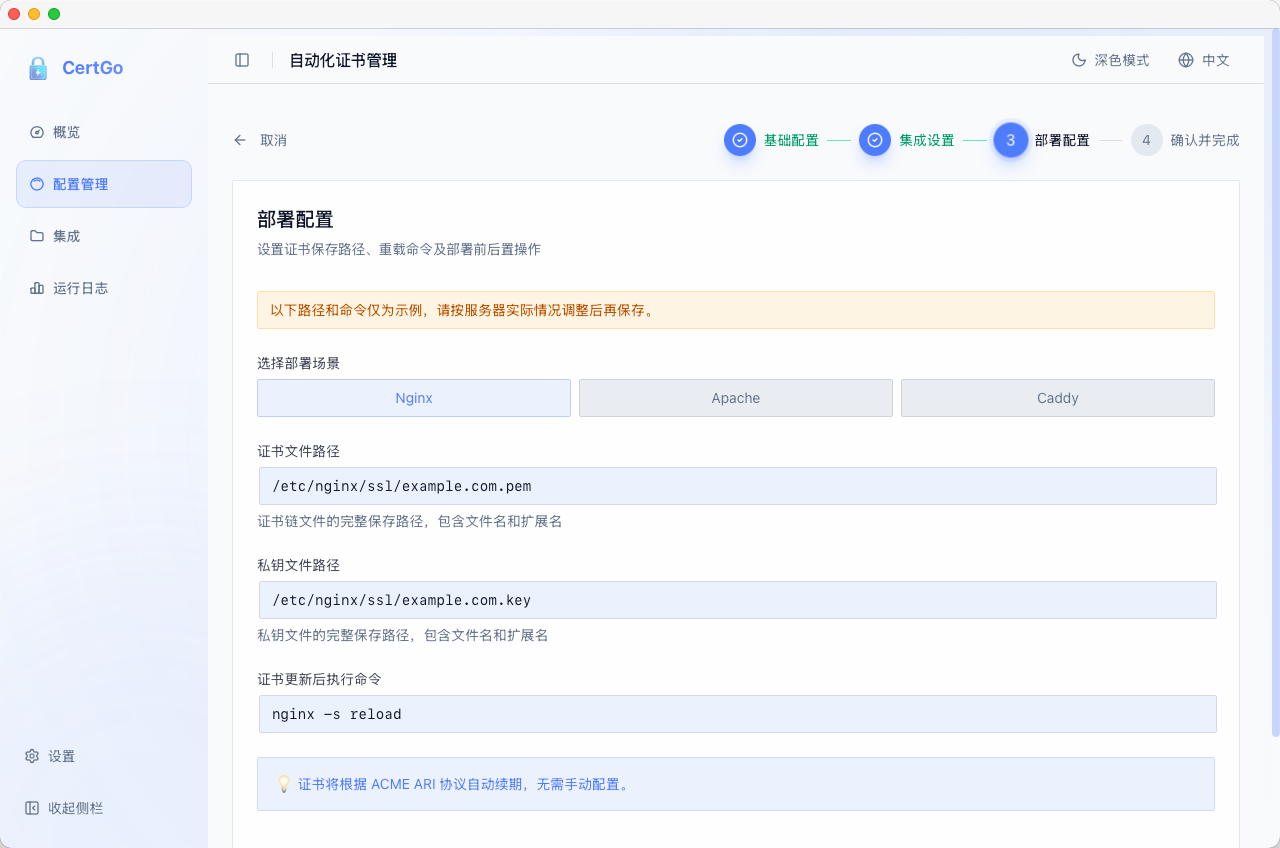
Task: Open 设置 in the sidebar
Action: (x=104, y=756)
